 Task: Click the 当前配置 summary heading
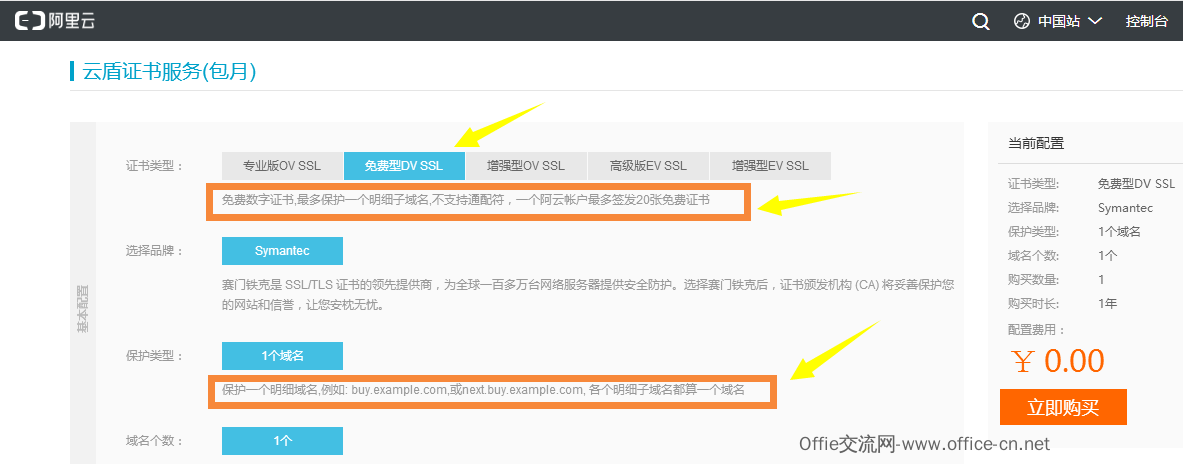coord(1036,143)
